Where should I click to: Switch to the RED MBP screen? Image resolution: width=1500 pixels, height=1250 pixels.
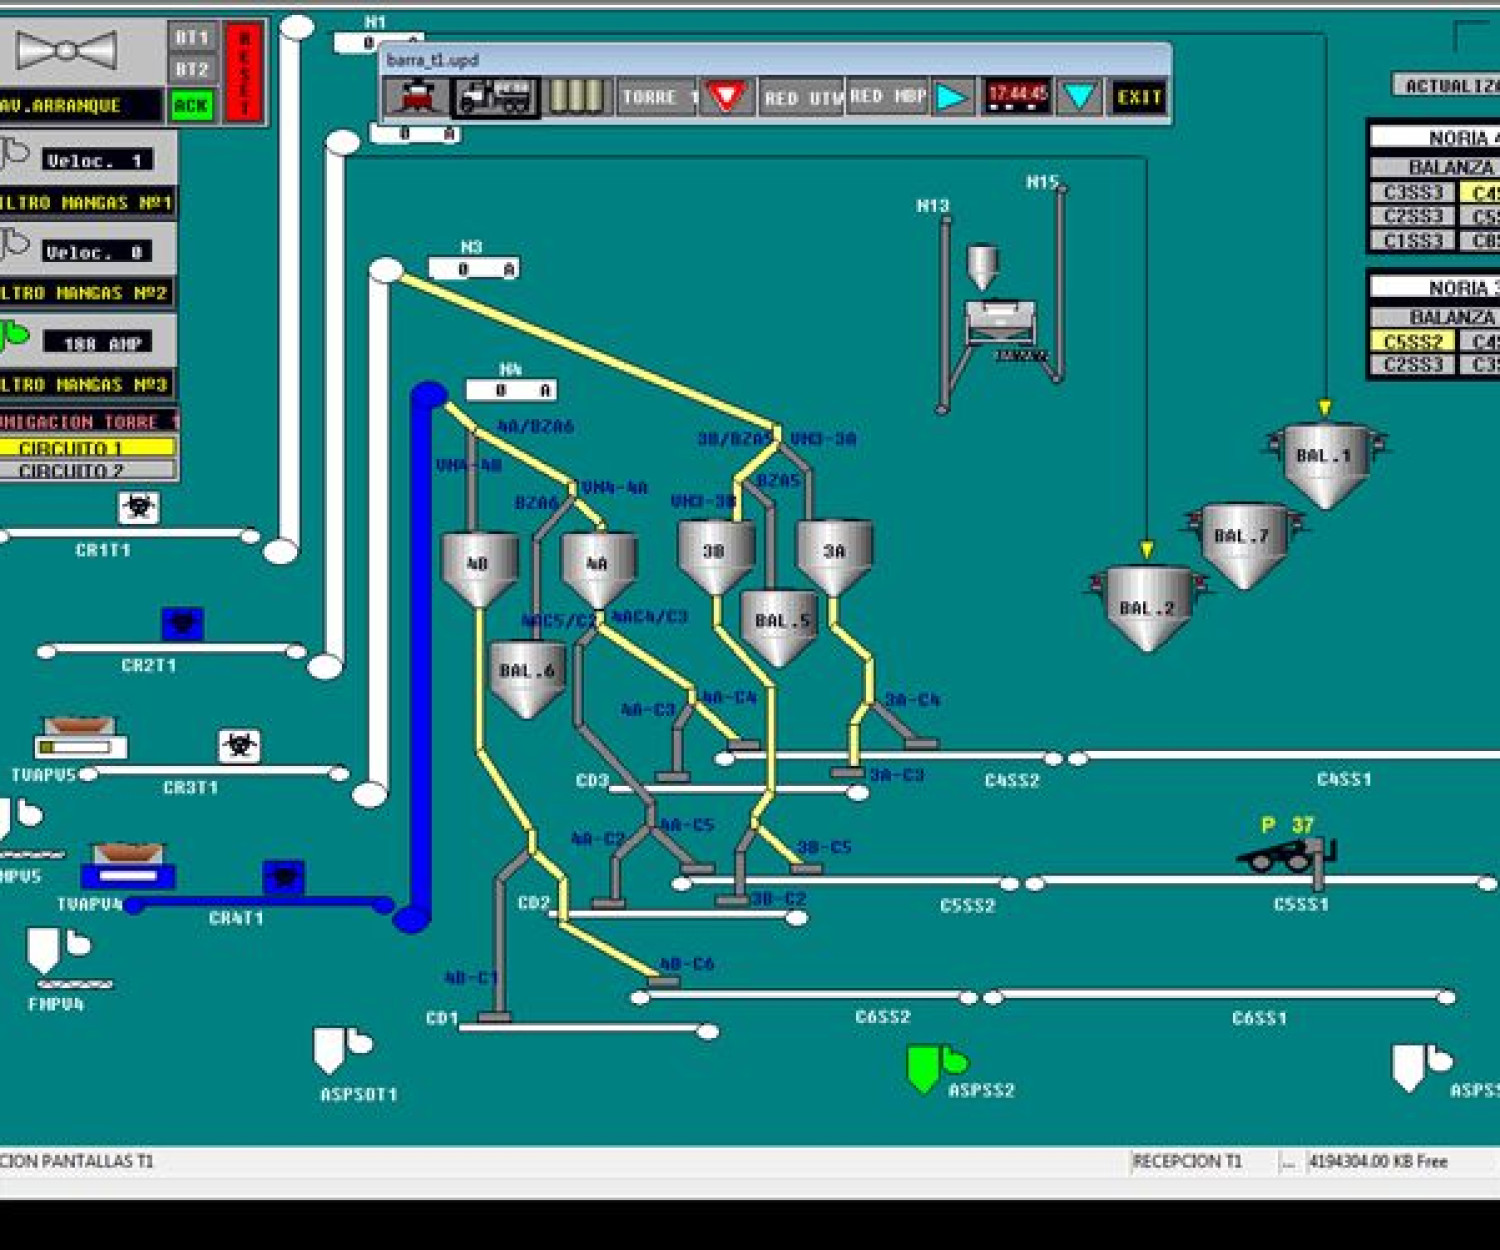(888, 97)
